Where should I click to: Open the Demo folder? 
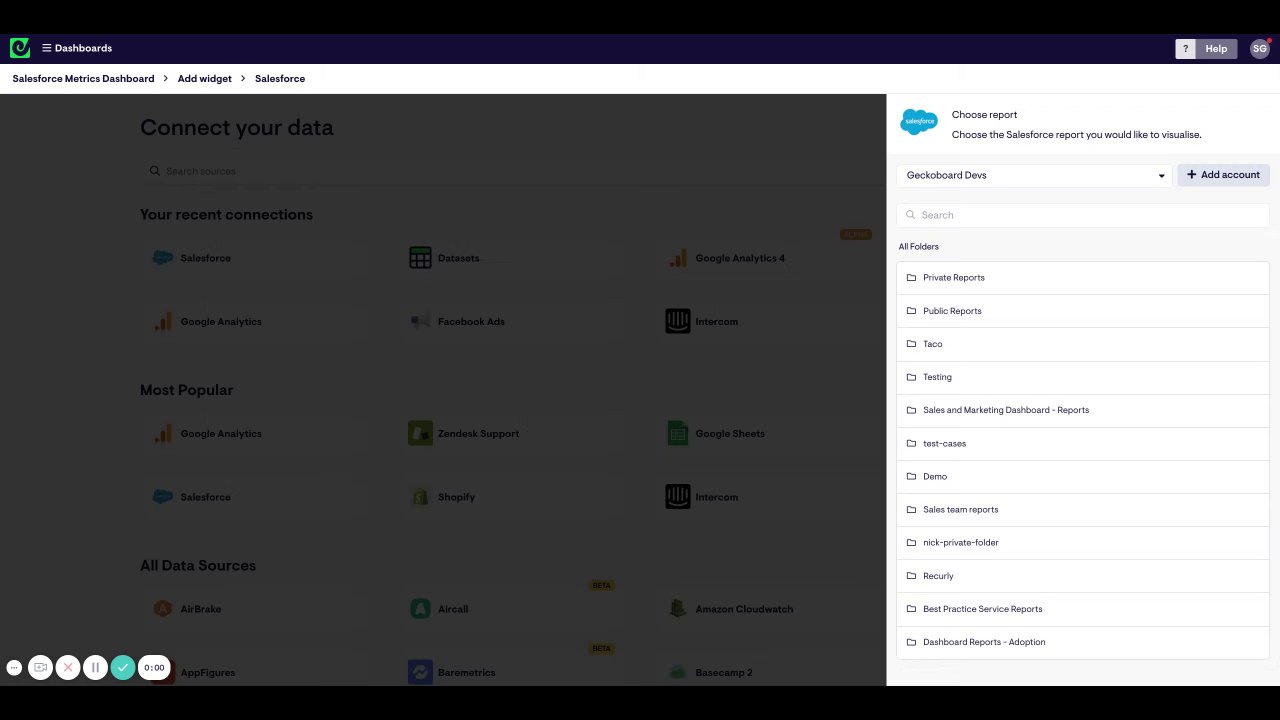pyautogui.click(x=1083, y=476)
